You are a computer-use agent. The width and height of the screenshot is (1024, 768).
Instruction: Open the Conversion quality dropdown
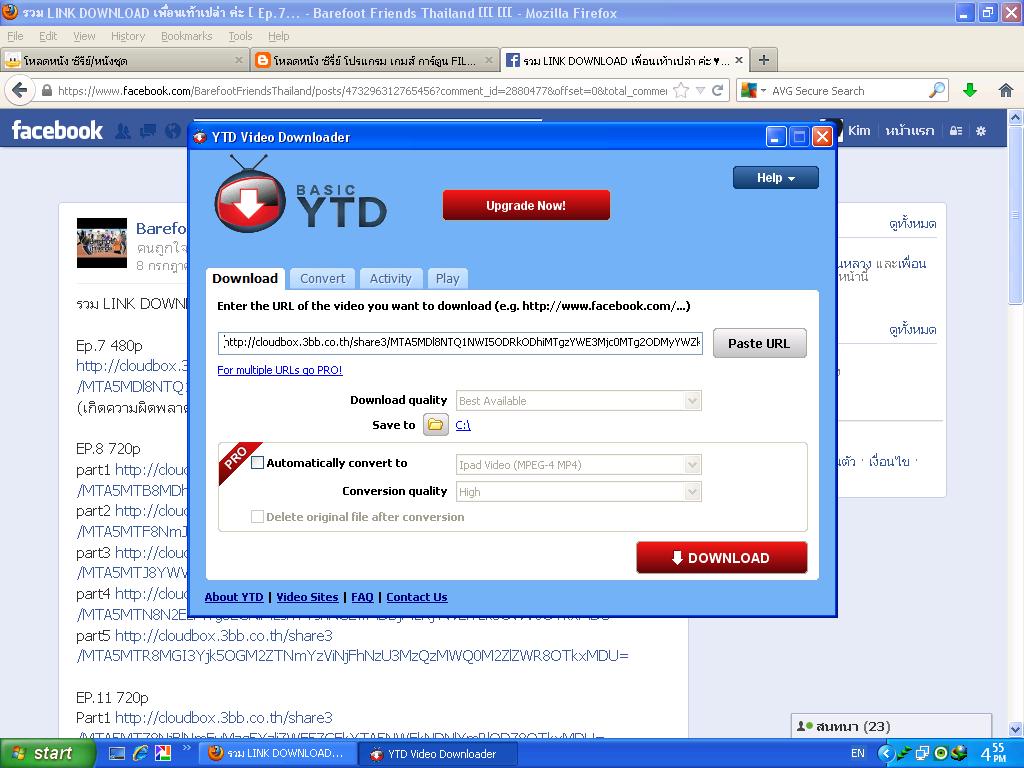[x=692, y=492]
